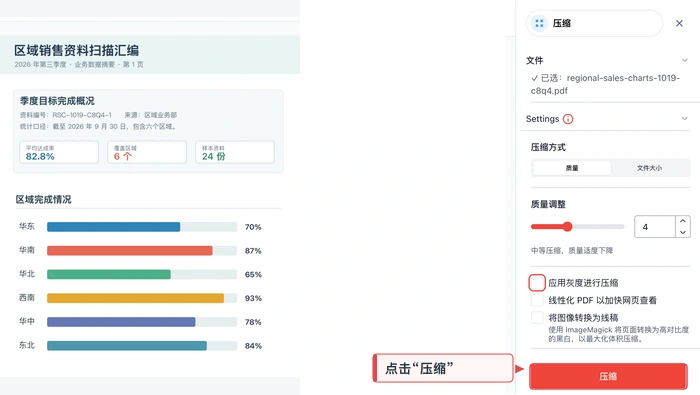Enable 将图像转换为线稿 checkbox
This screenshot has width=700, height=395.
[537, 318]
